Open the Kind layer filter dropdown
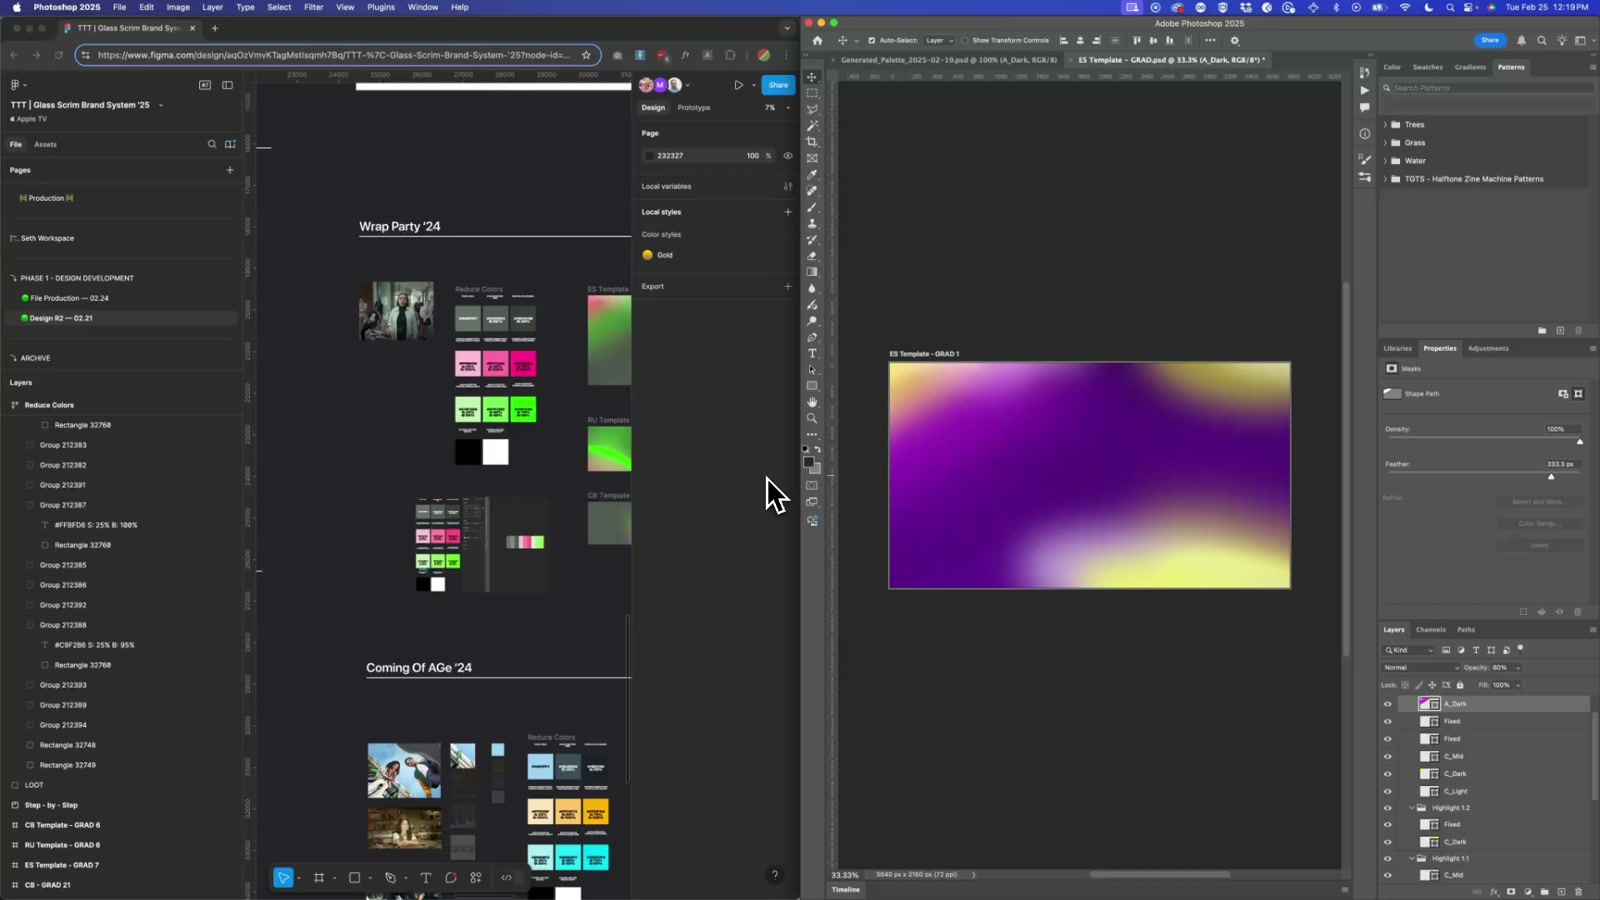This screenshot has width=1600, height=900. (1409, 650)
